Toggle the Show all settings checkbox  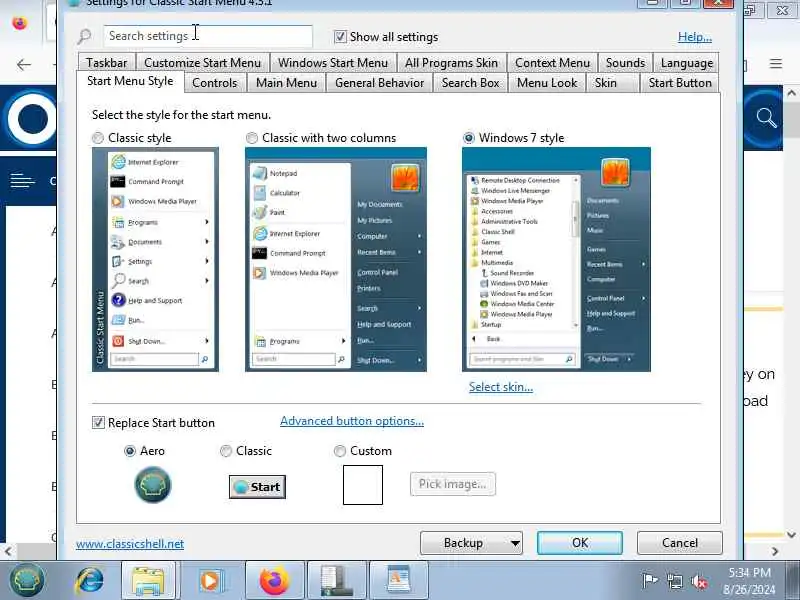(340, 37)
